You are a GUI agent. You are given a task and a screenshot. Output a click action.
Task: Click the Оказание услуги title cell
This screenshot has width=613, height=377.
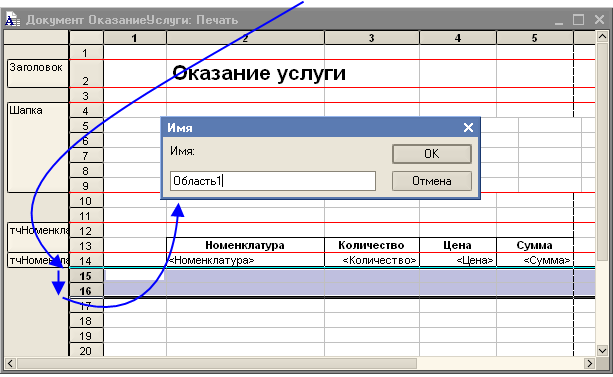click(259, 73)
